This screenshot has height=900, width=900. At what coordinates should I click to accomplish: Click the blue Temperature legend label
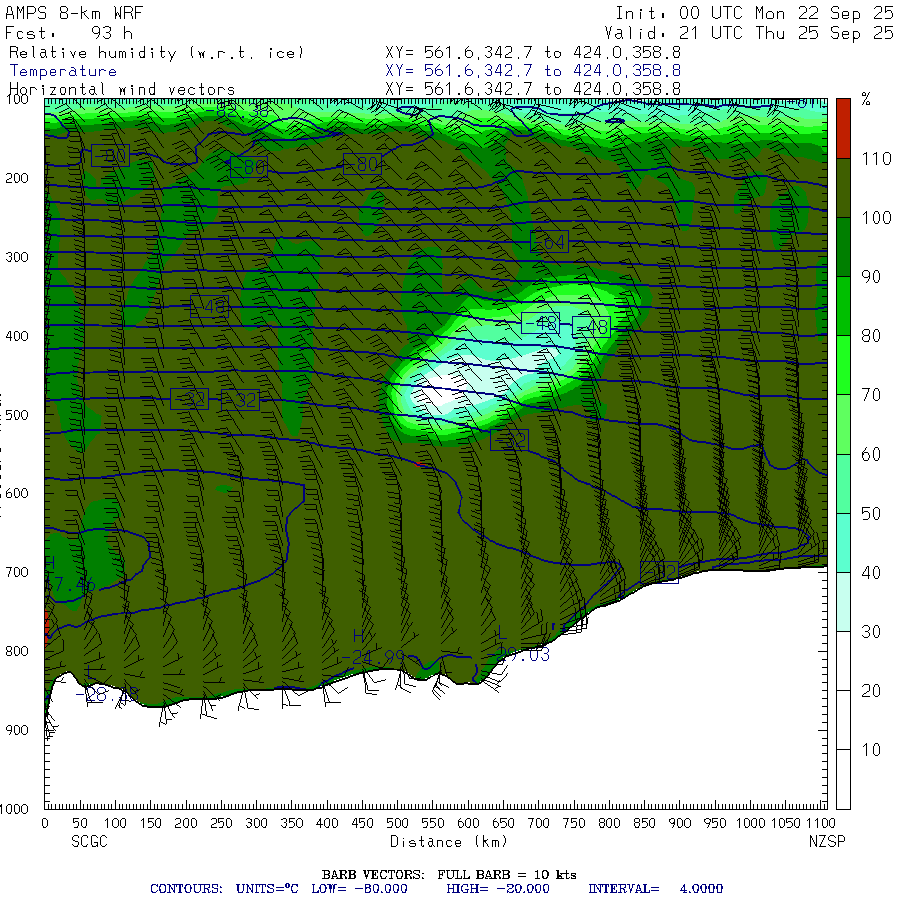click(63, 71)
